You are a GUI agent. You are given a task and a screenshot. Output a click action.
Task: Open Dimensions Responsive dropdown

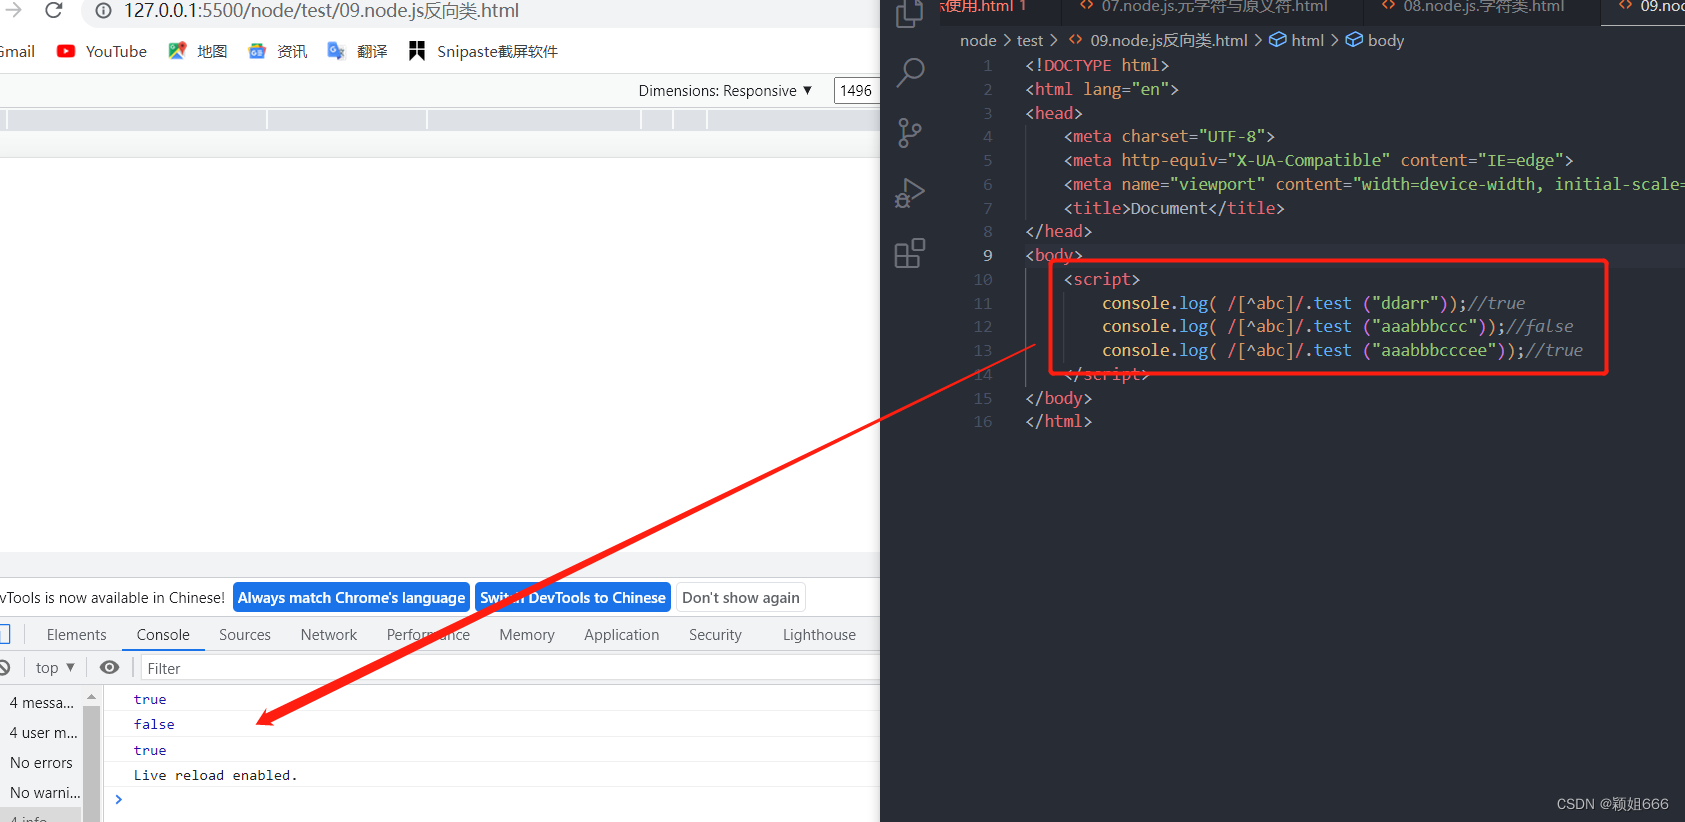725,90
